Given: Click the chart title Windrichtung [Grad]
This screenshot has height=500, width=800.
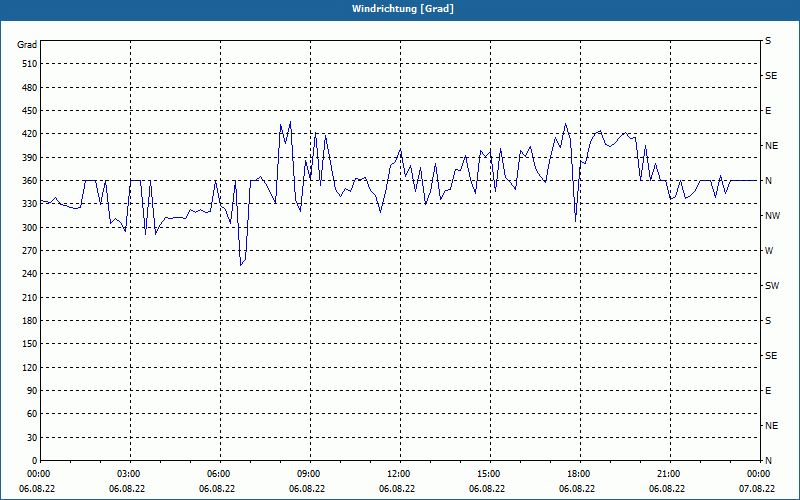Looking at the screenshot, I should point(403,9).
